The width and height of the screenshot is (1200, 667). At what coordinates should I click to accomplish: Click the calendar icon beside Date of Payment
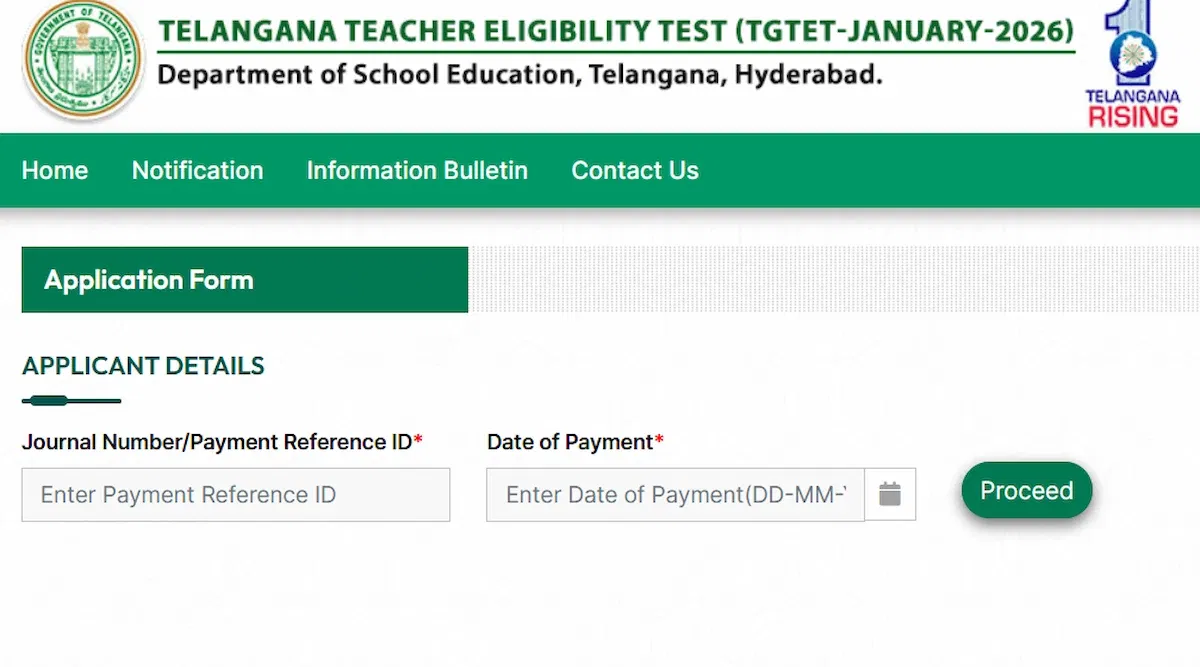(890, 494)
